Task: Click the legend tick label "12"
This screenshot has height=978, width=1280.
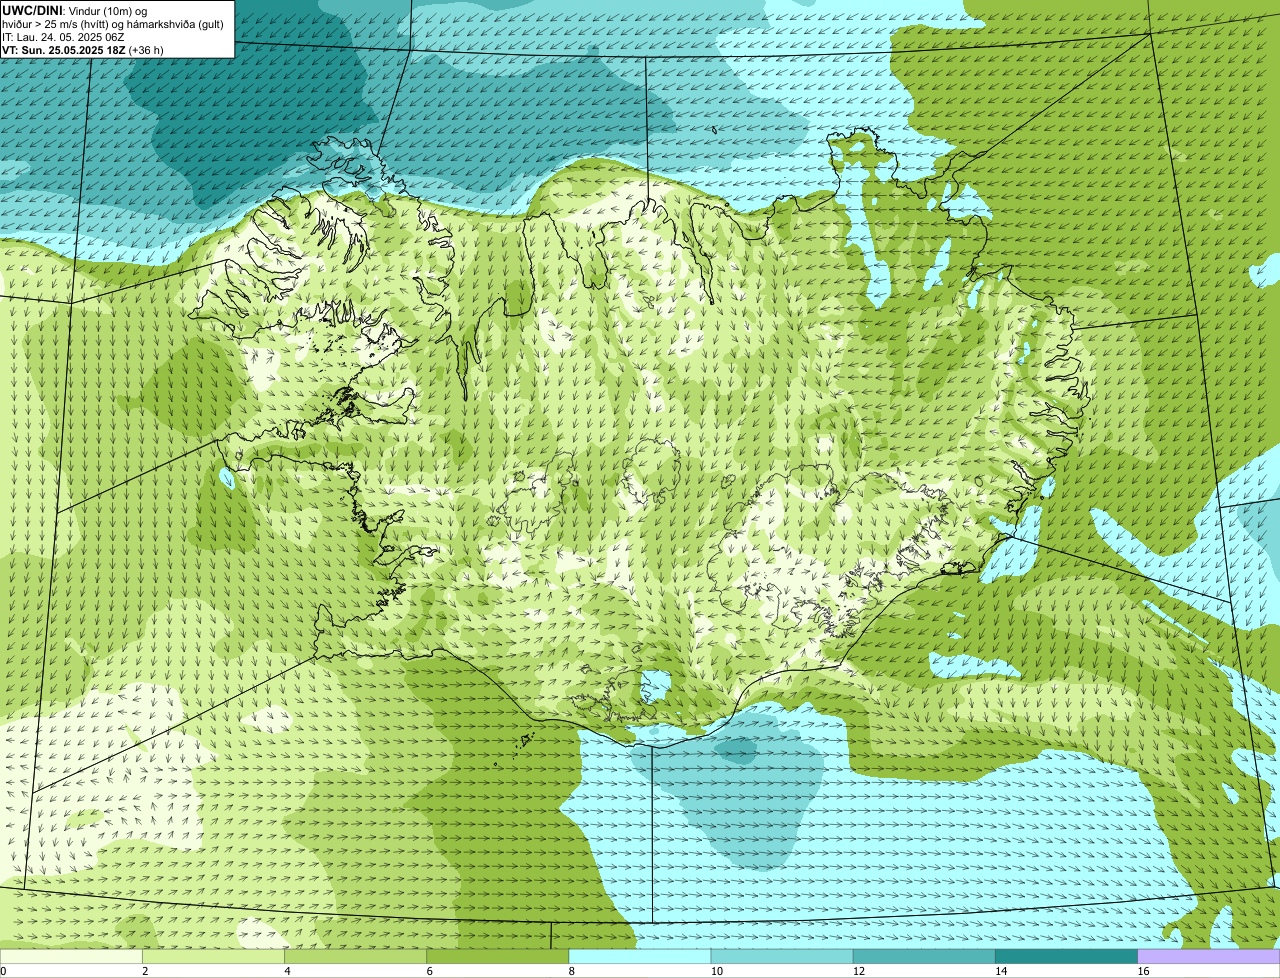Action: (x=858, y=971)
